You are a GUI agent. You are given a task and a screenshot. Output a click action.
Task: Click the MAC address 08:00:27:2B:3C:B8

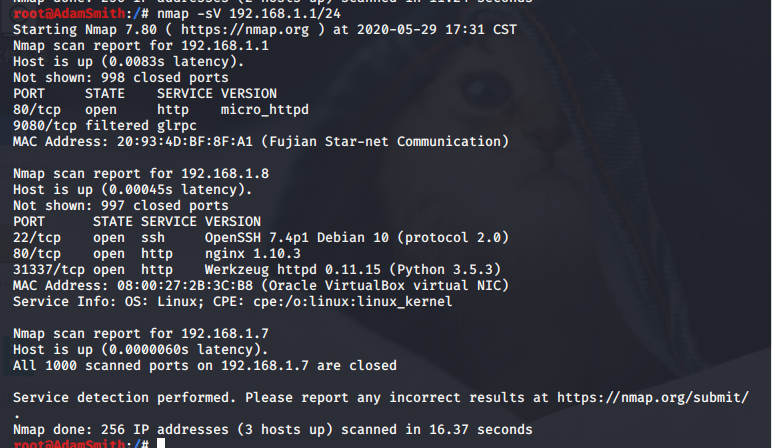coord(185,286)
